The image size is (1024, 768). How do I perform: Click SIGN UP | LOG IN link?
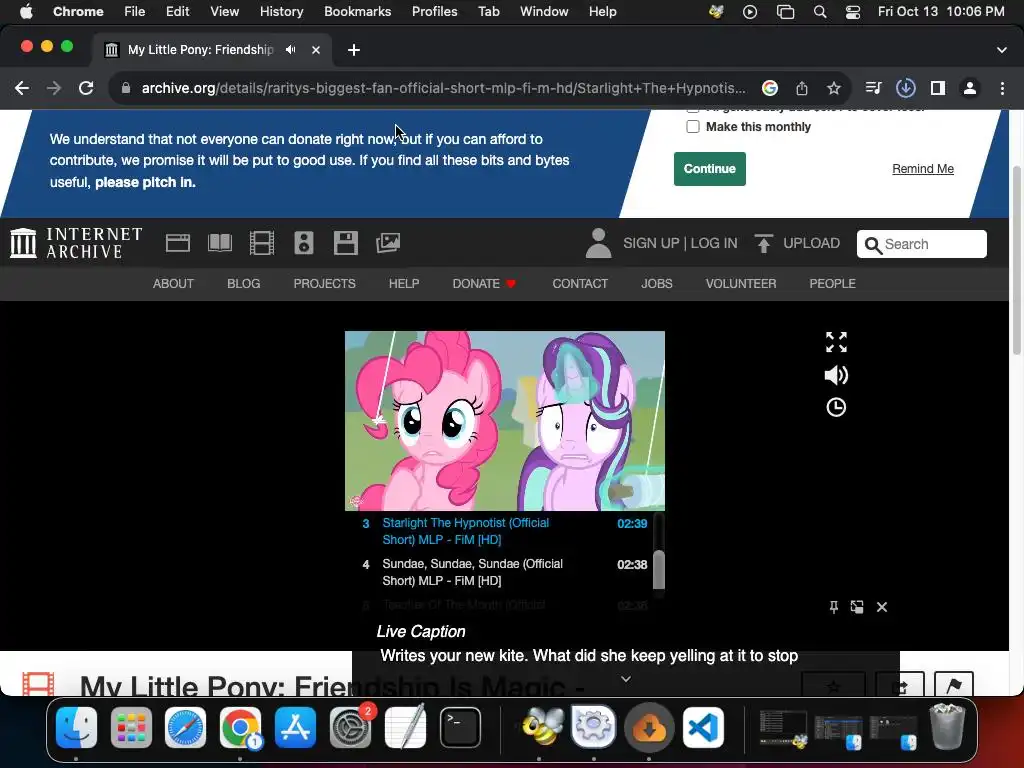click(680, 243)
